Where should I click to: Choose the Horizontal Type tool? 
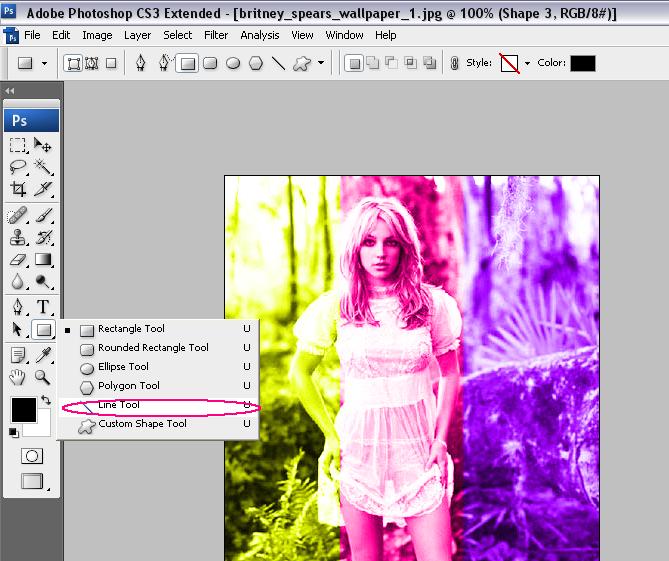pyautogui.click(x=43, y=306)
